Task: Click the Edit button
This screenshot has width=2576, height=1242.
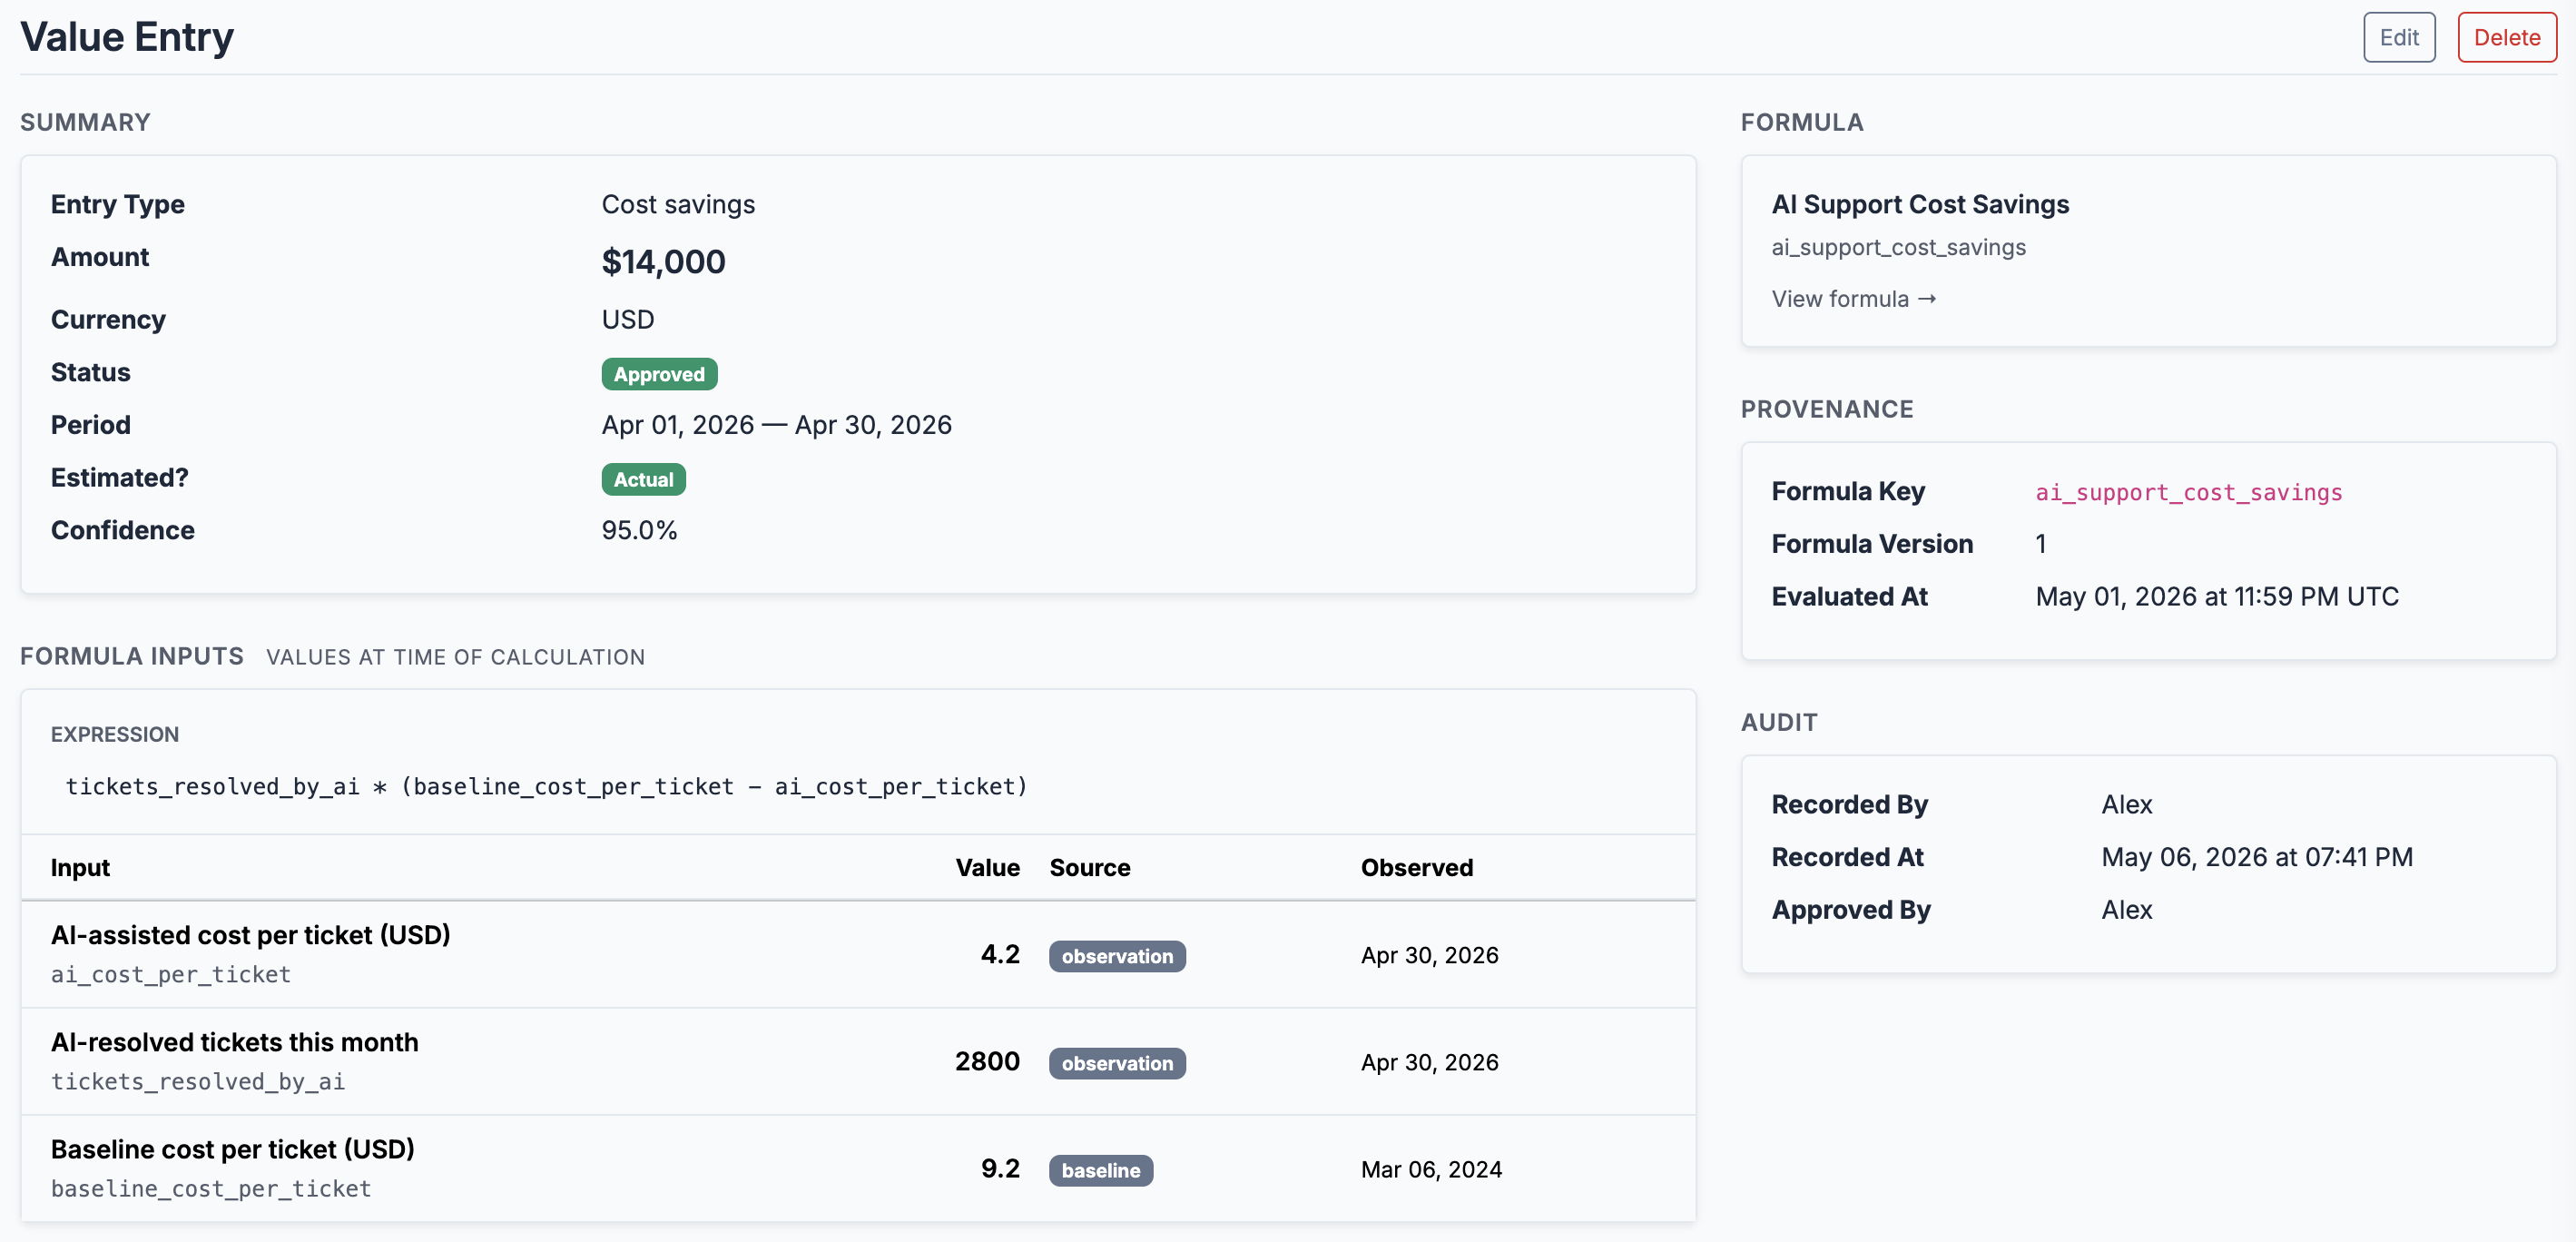Action: coord(2398,37)
